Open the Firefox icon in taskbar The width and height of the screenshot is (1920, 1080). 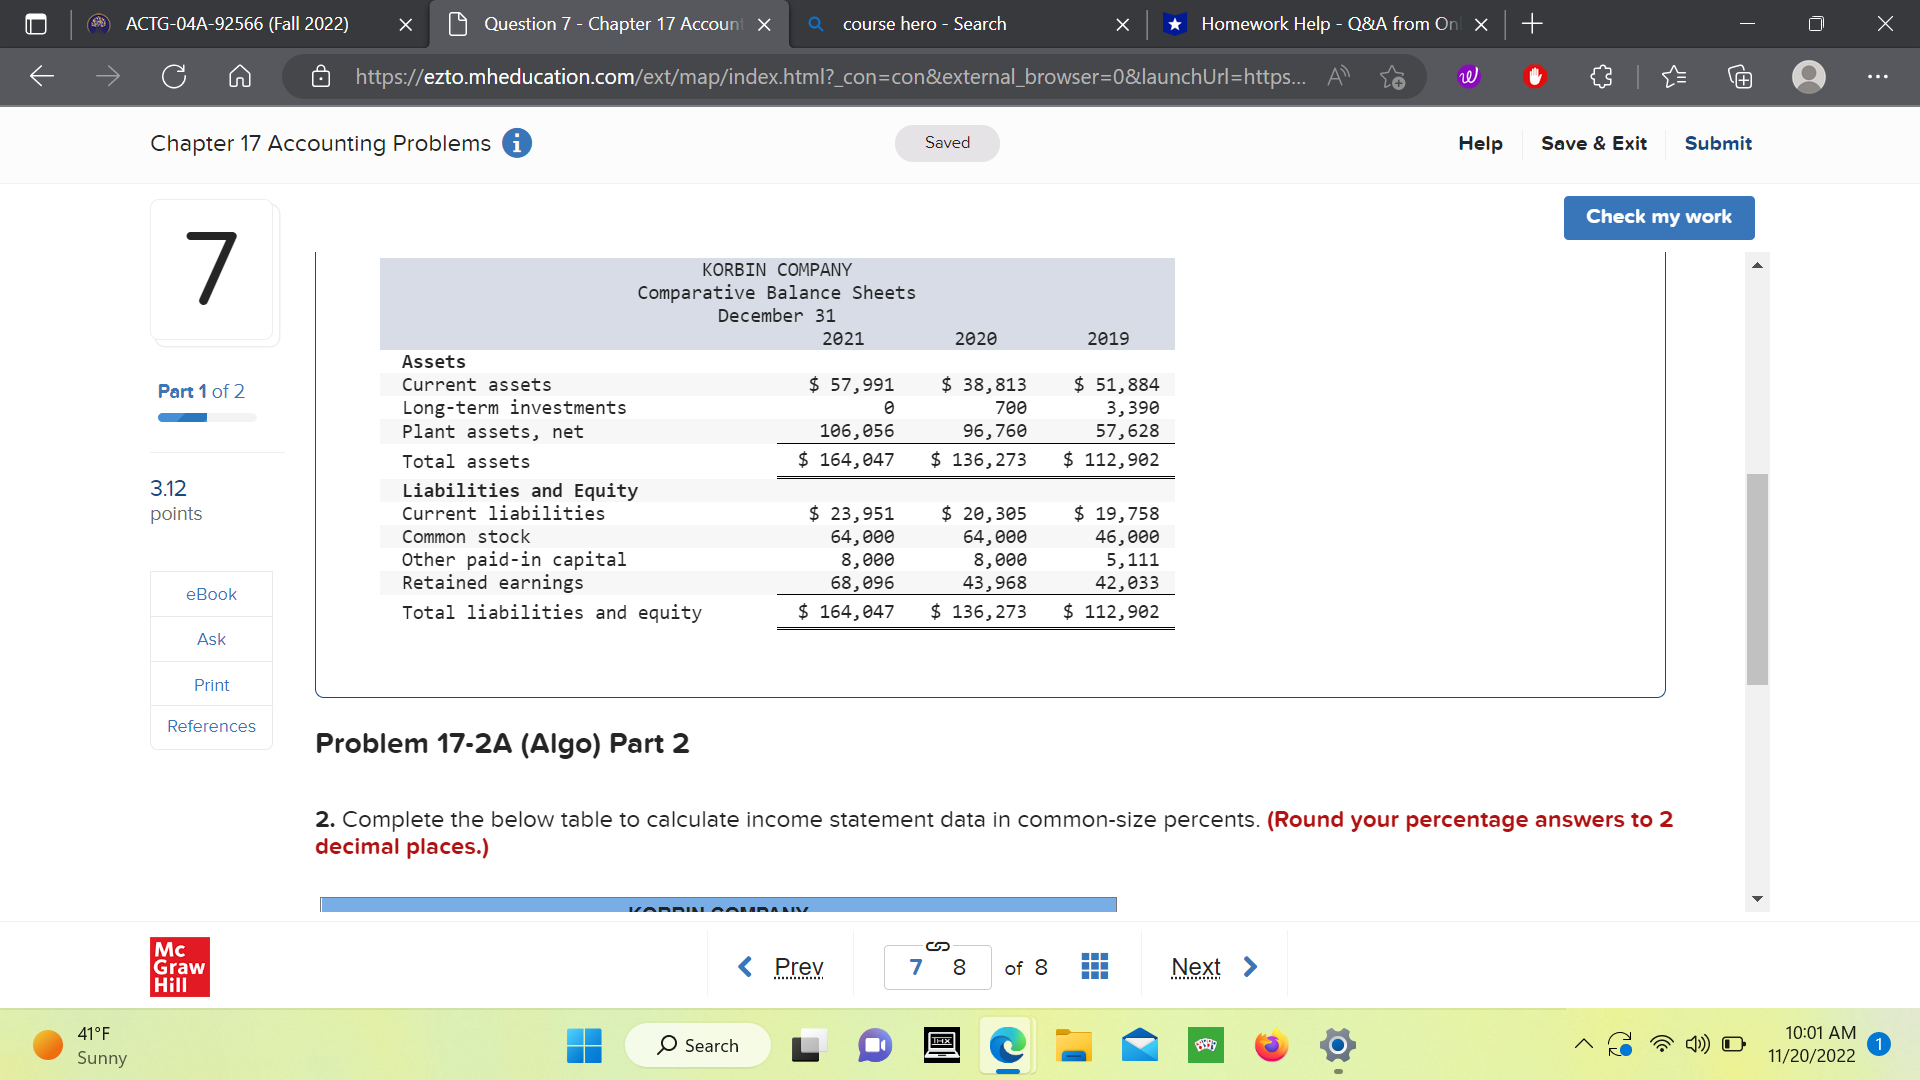[x=1270, y=1046]
